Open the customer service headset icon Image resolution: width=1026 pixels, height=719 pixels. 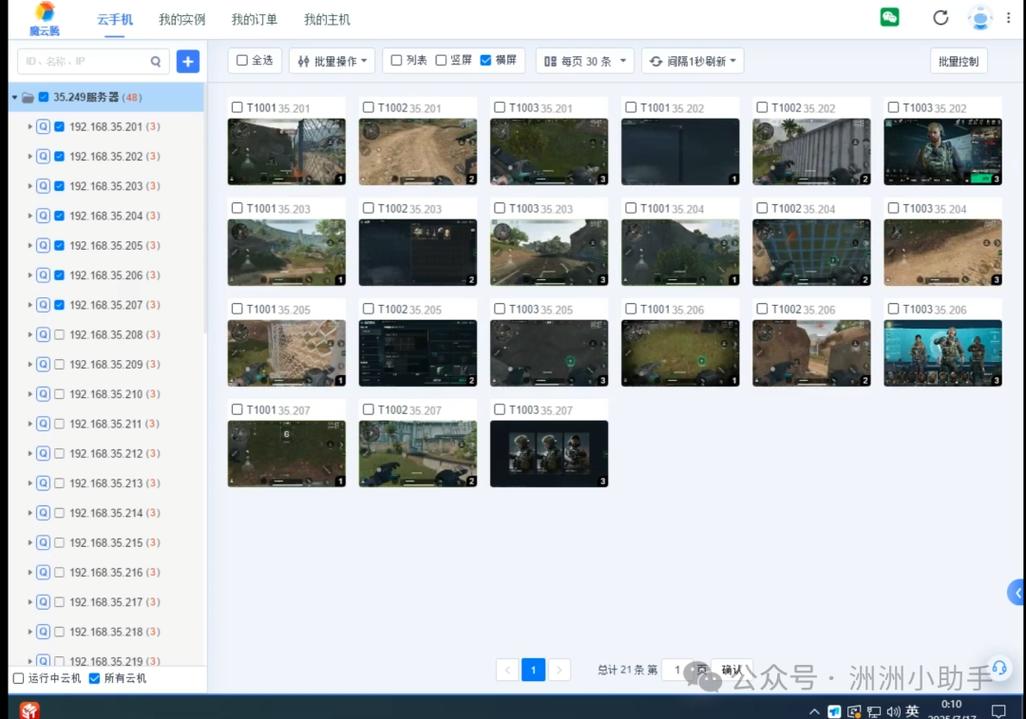tap(999, 667)
